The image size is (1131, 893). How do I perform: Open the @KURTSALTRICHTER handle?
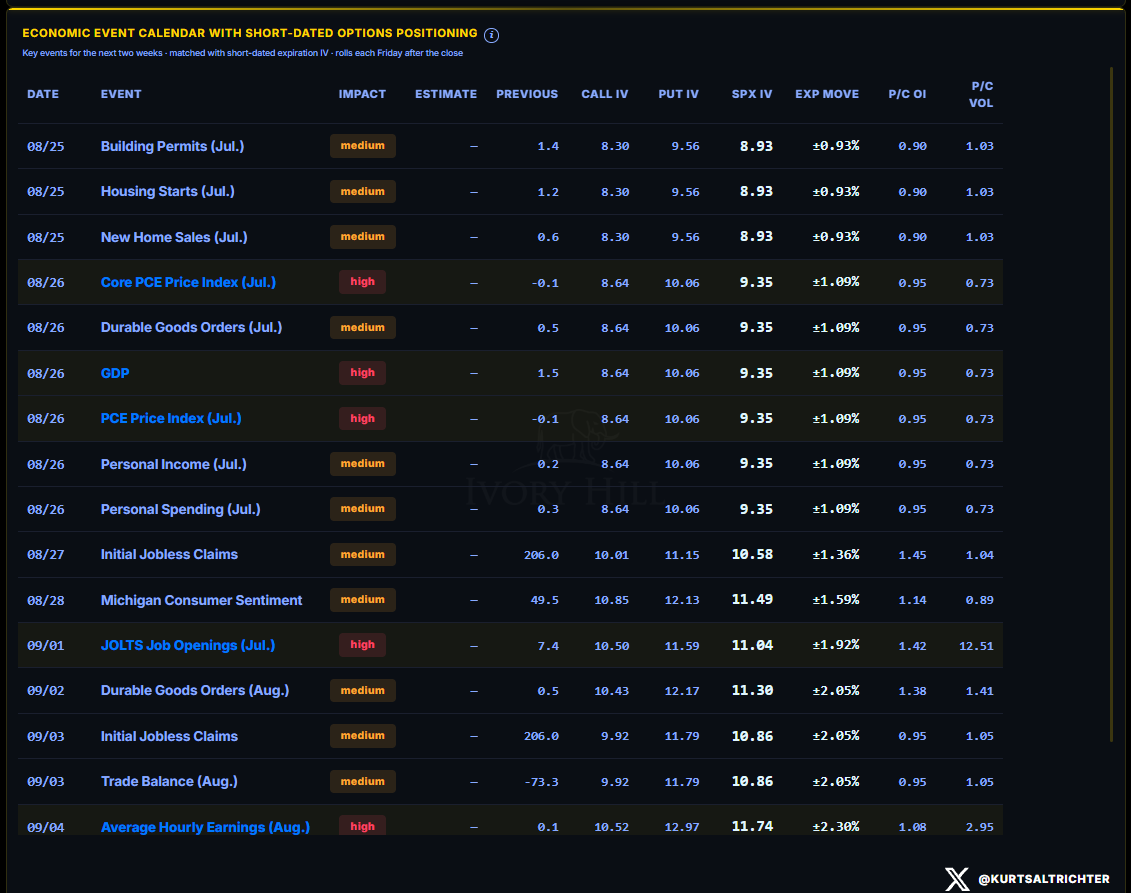(1044, 879)
